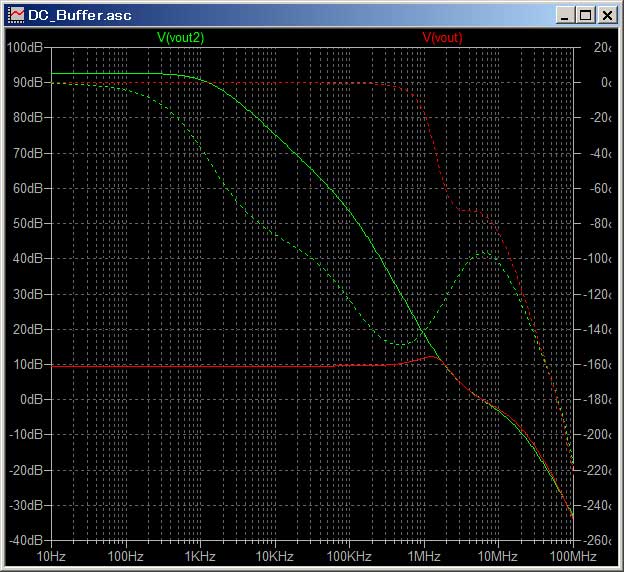Click the 100MHz frequency axis label

click(x=573, y=556)
